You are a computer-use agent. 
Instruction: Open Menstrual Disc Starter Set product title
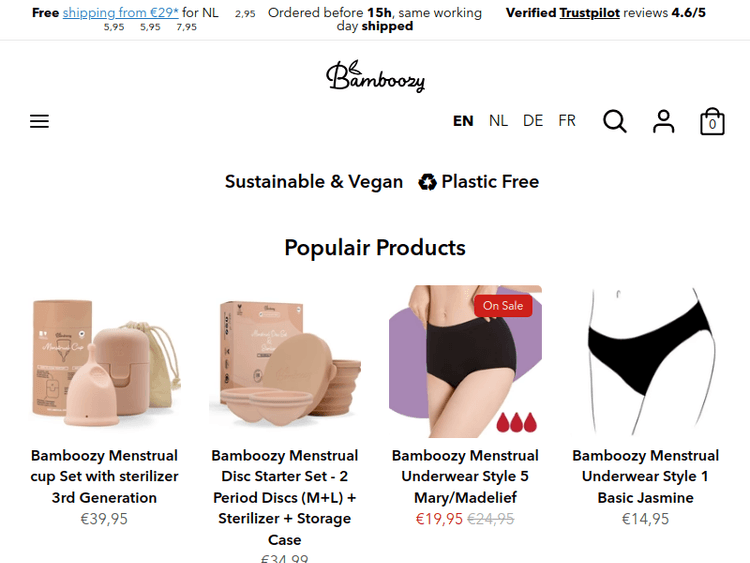click(285, 497)
